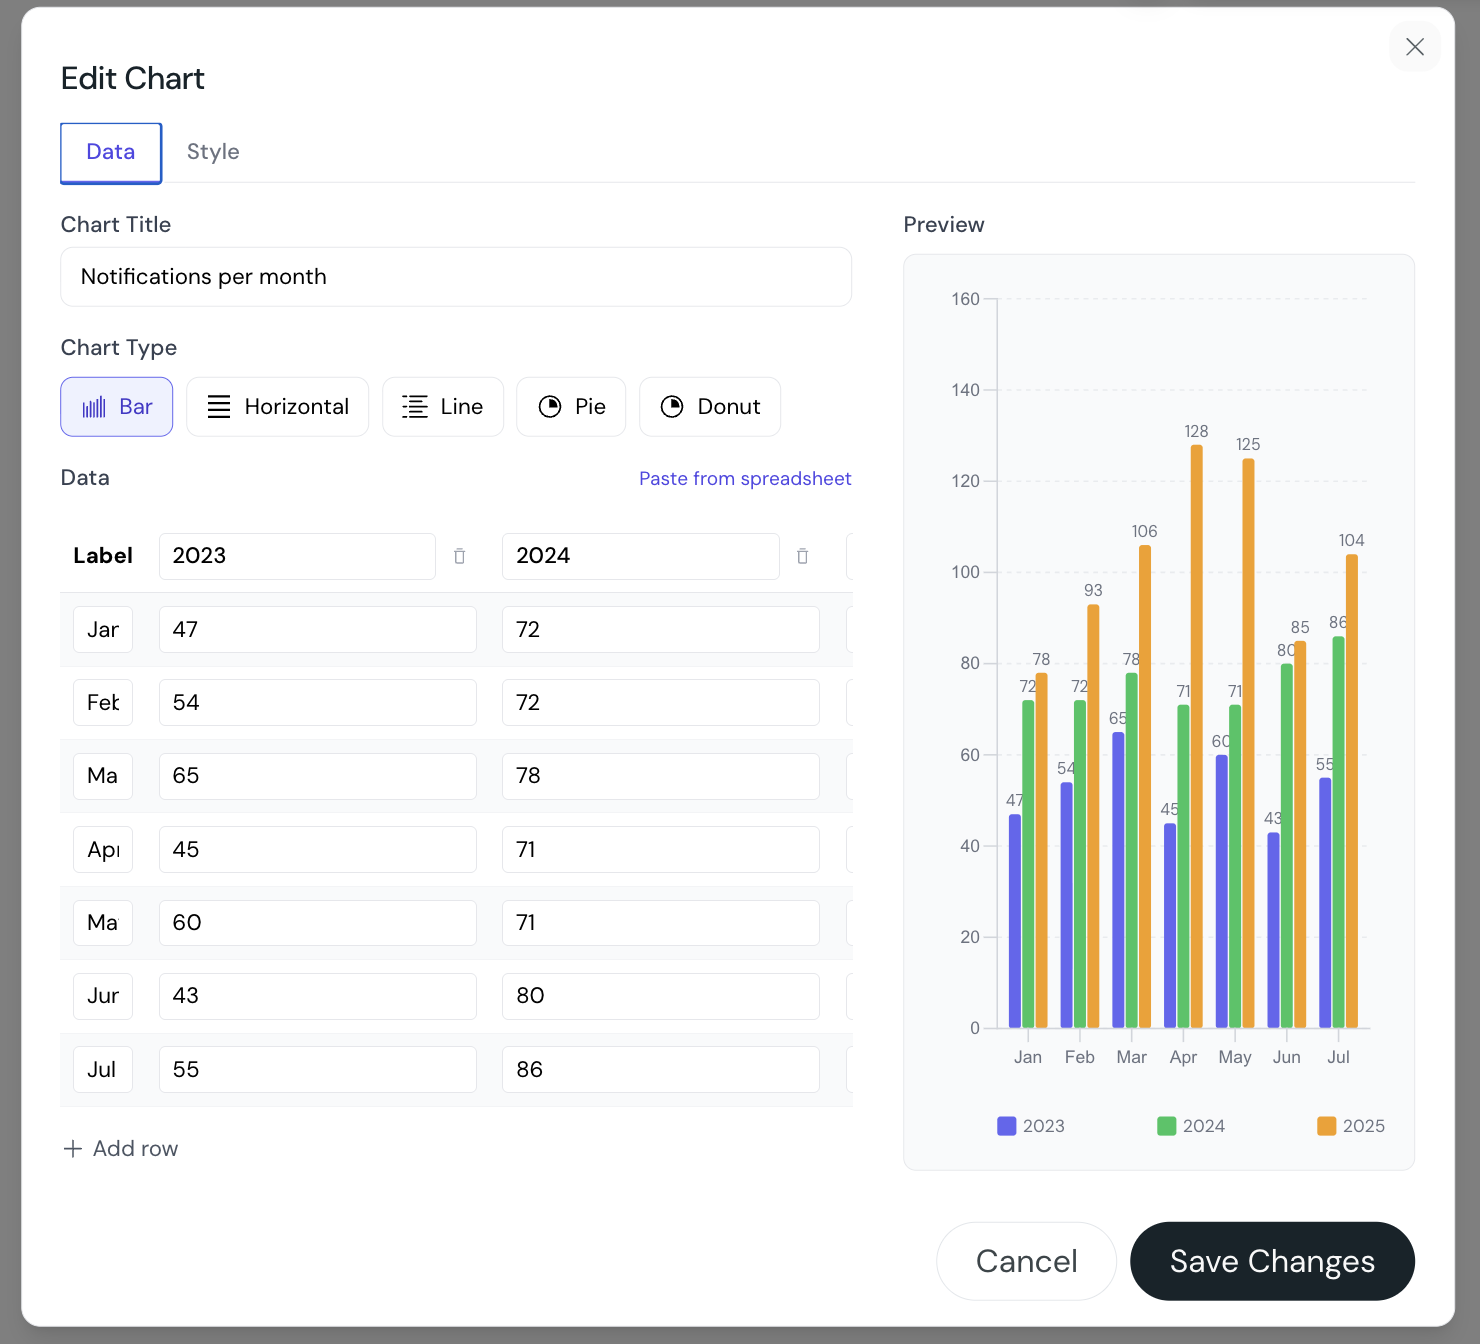Close the Edit Chart dialog

pos(1414,47)
